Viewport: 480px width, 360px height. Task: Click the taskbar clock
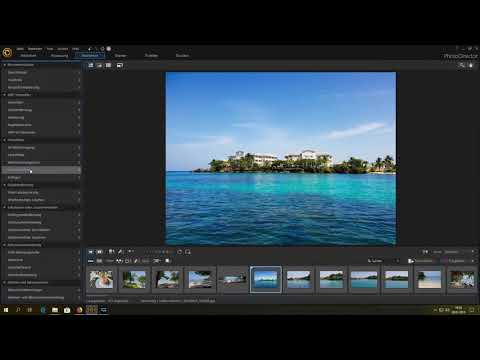point(458,310)
